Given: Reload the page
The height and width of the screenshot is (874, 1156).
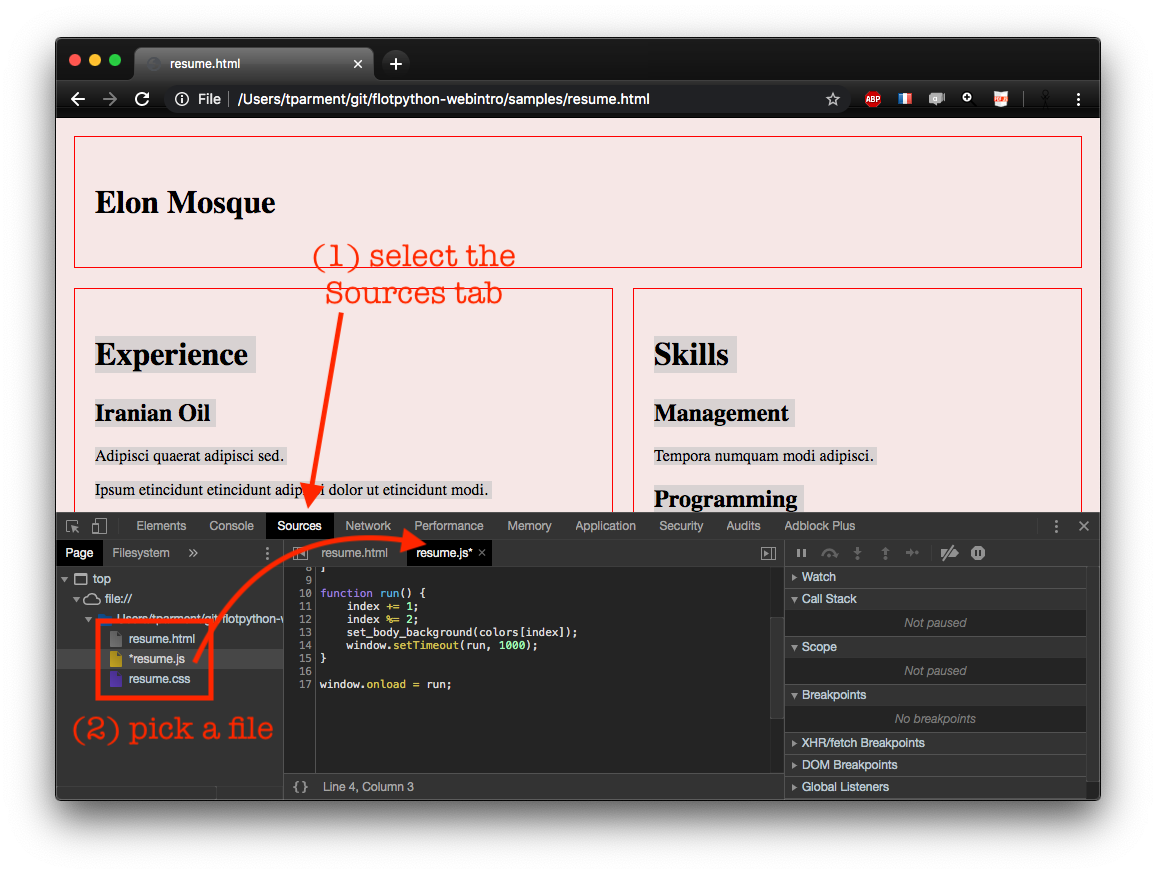Looking at the screenshot, I should click(142, 99).
